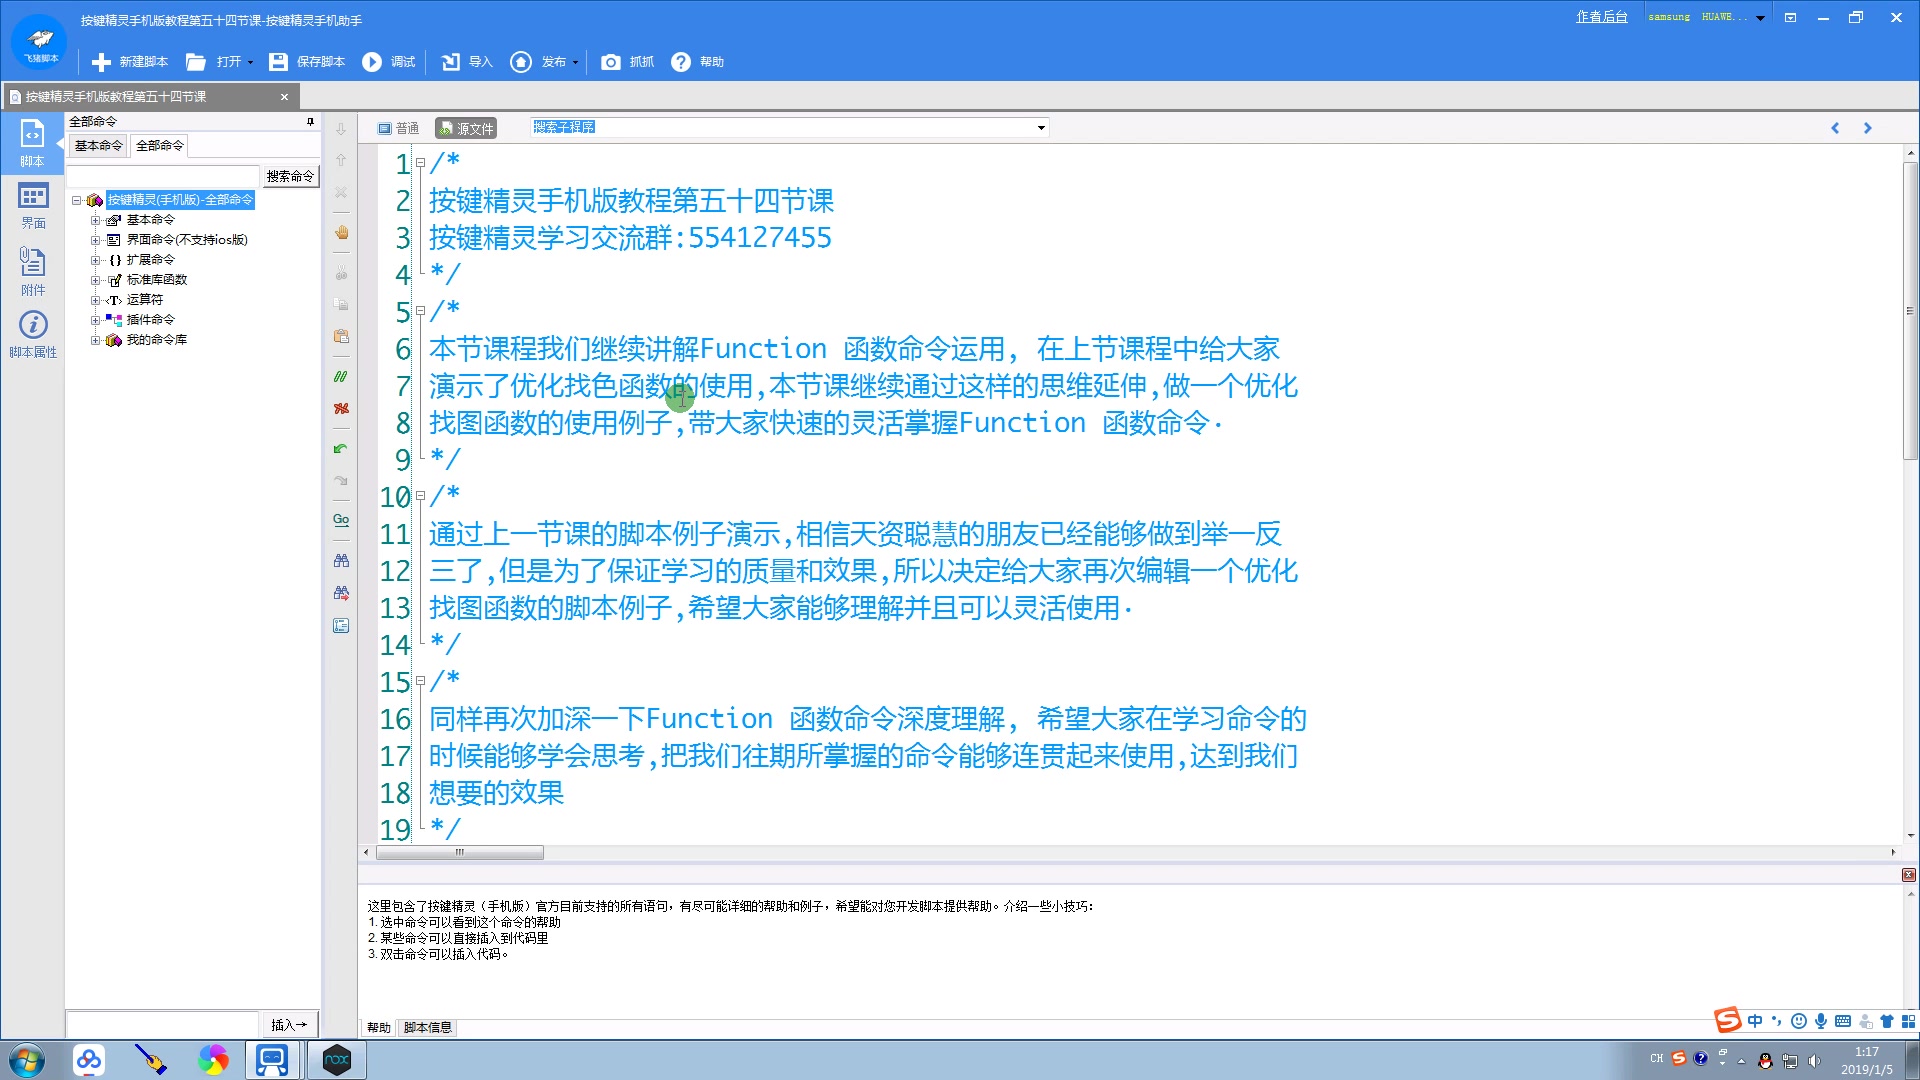This screenshot has height=1080, width=1920.
Task: Switch to 源文件 source view
Action: pos(466,128)
